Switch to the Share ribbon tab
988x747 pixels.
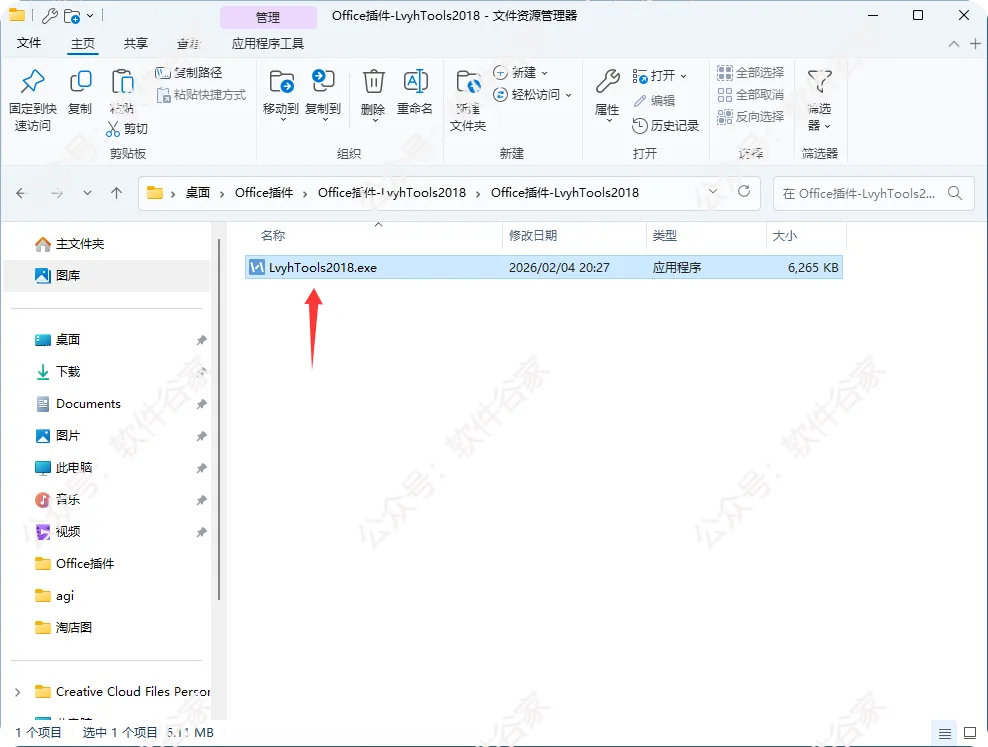tap(135, 43)
